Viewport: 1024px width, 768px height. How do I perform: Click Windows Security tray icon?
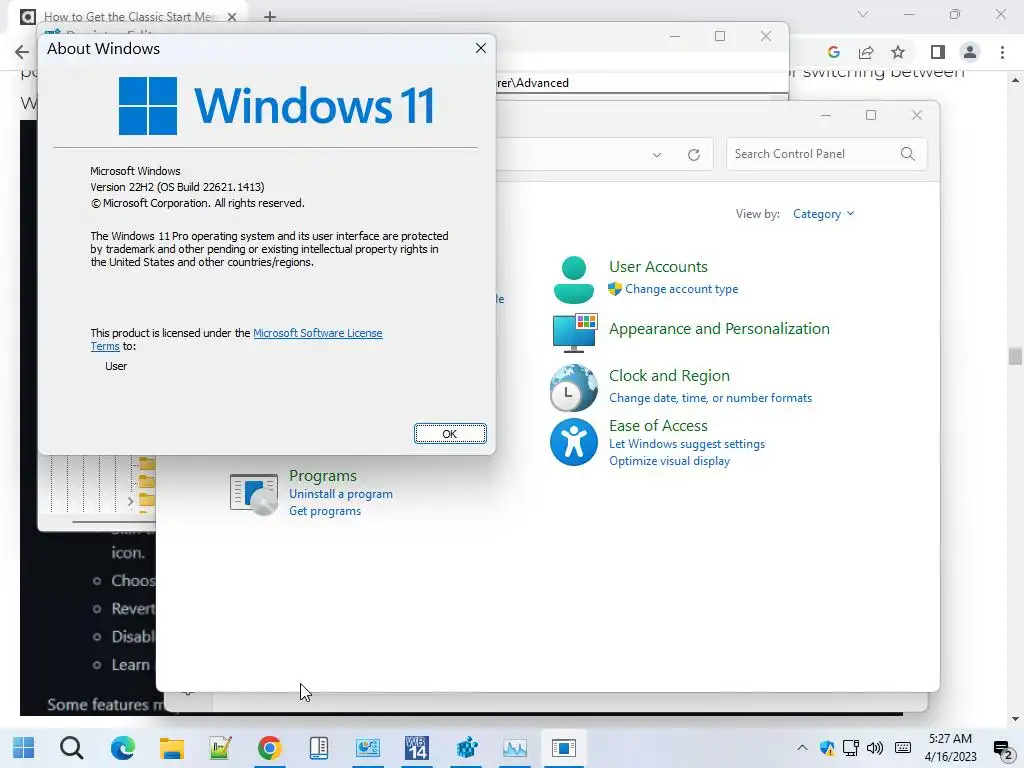[827, 748]
